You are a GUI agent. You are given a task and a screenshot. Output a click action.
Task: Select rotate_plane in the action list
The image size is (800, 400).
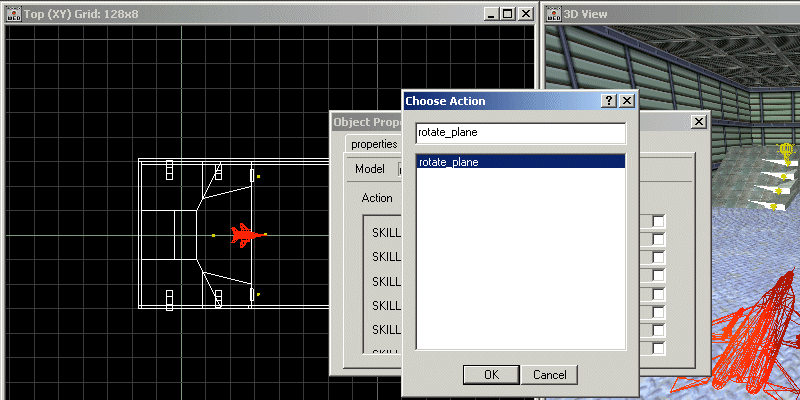520,162
